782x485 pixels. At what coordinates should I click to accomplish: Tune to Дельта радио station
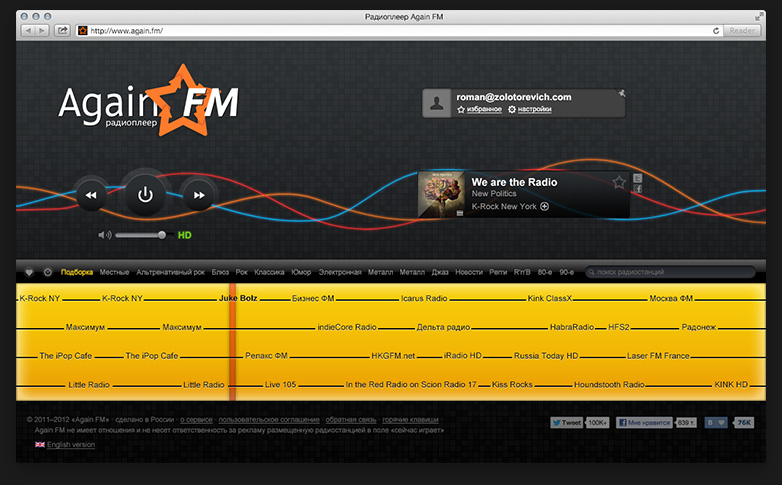coord(443,327)
